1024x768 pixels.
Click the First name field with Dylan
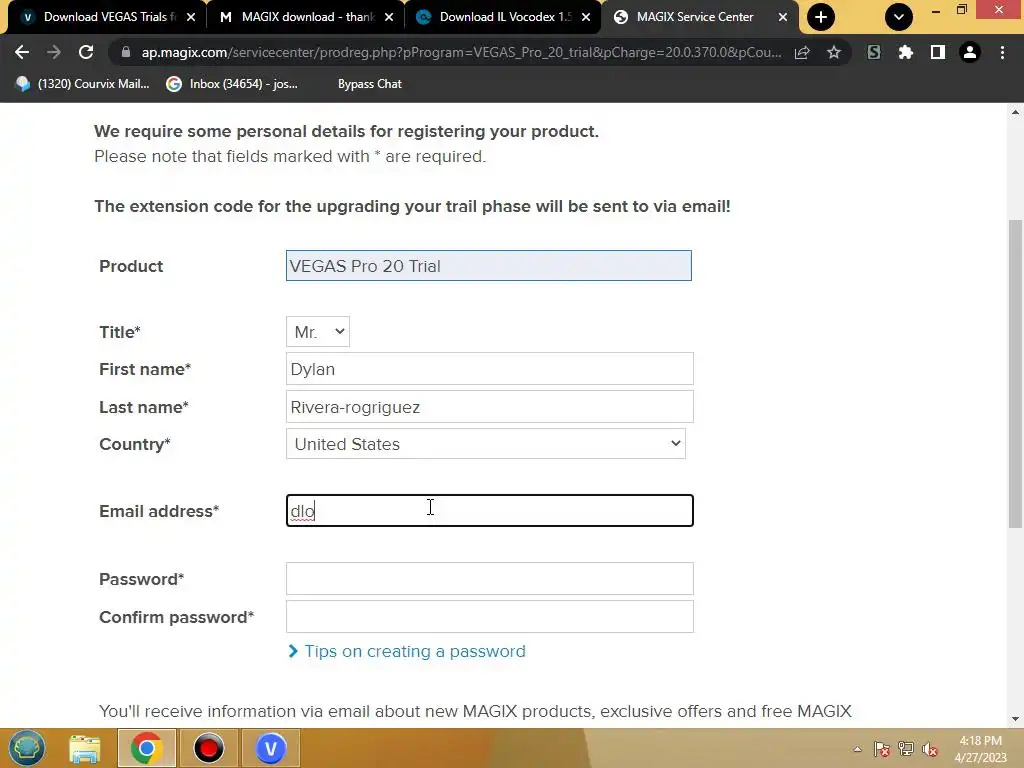point(490,369)
